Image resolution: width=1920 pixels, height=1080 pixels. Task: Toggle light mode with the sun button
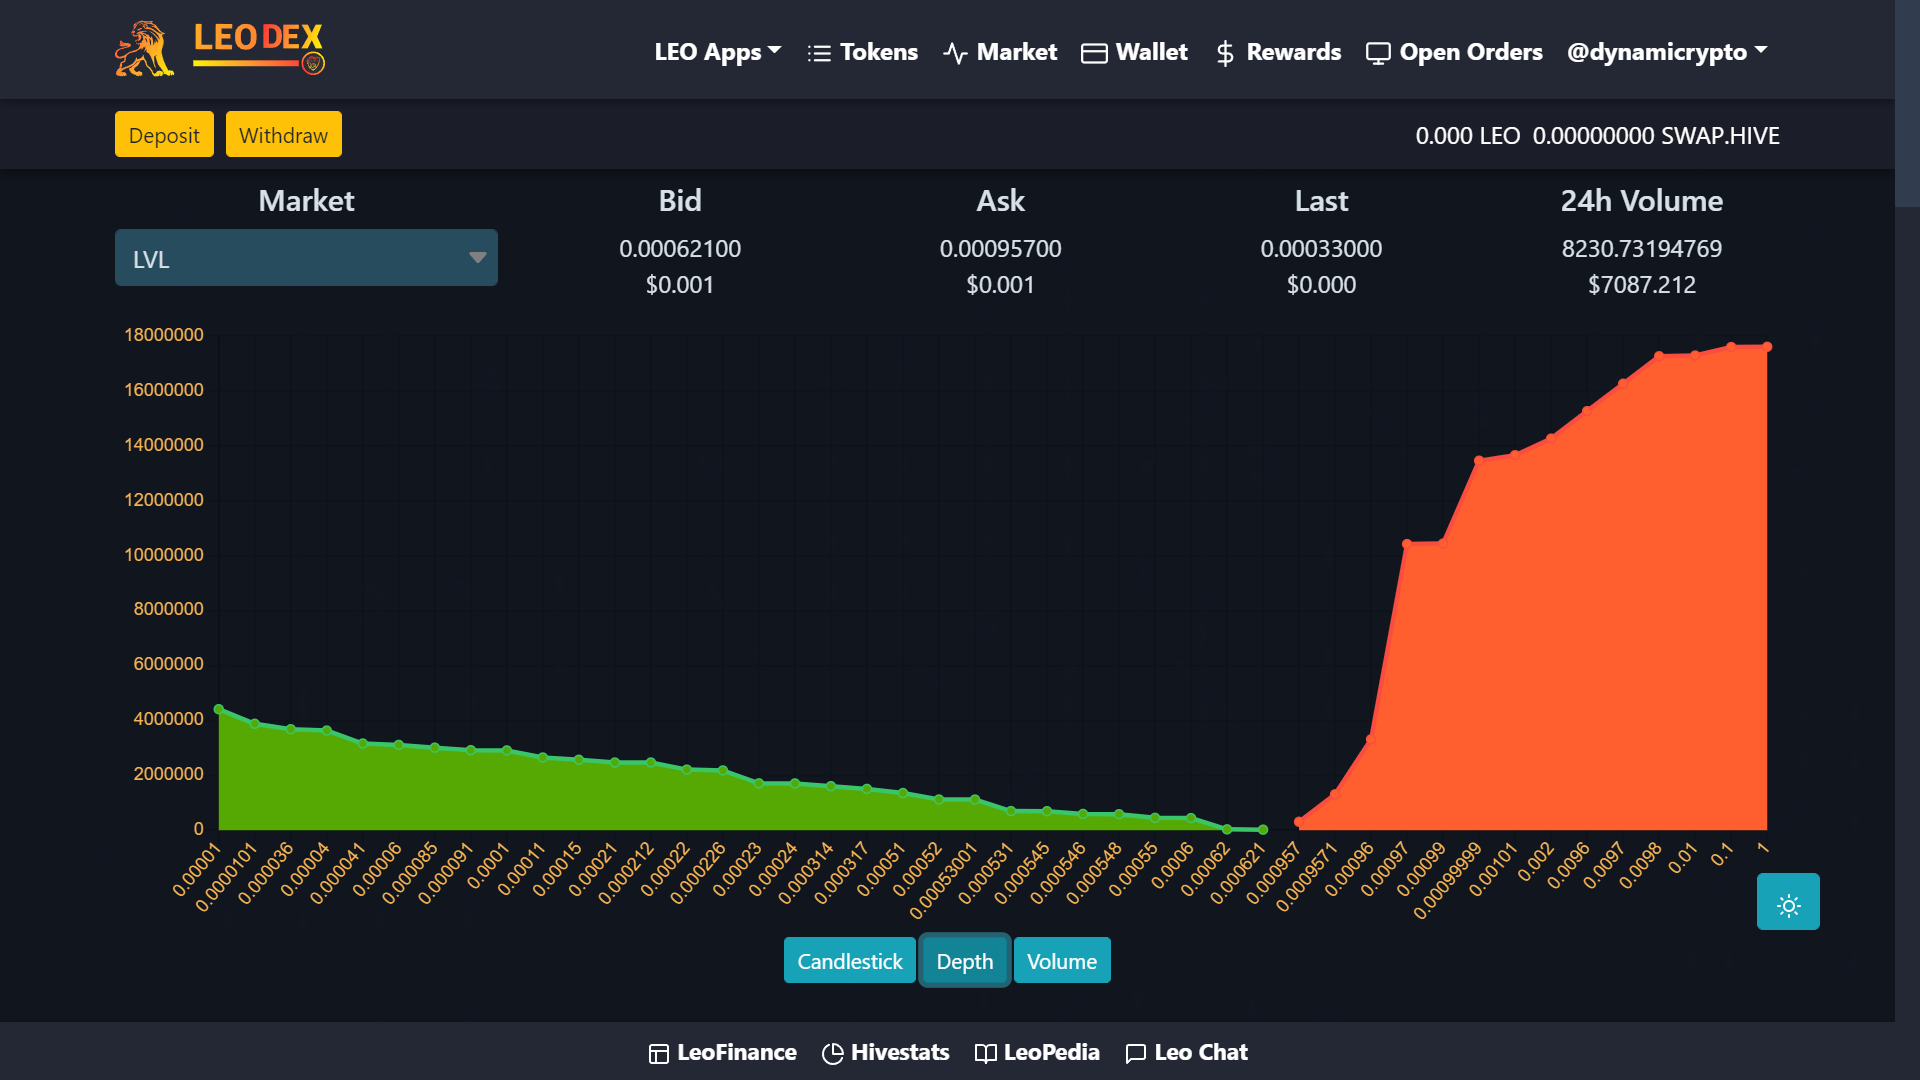(1788, 902)
